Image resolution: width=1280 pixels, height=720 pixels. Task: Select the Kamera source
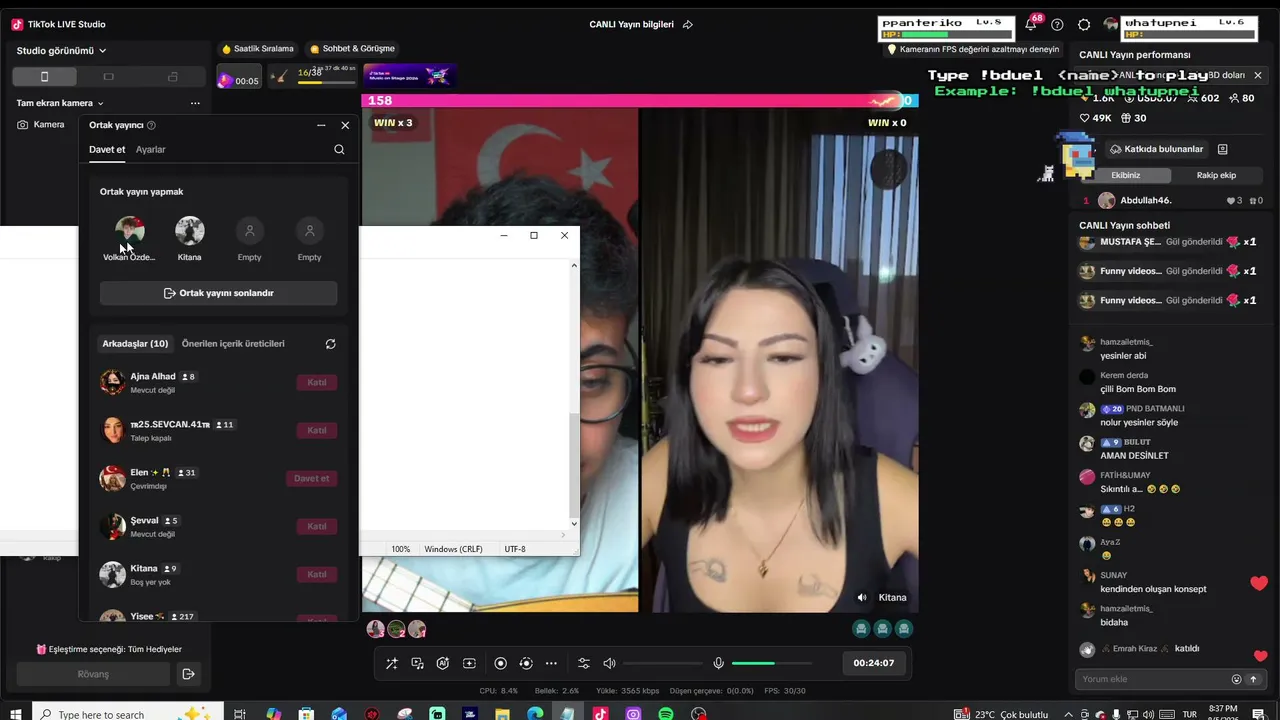(41, 125)
